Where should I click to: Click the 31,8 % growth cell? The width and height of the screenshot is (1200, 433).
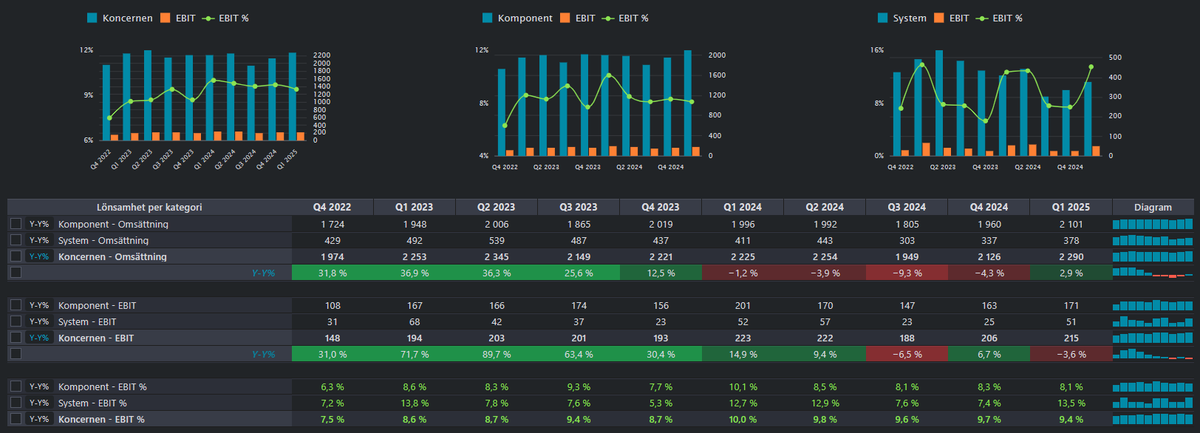332,273
